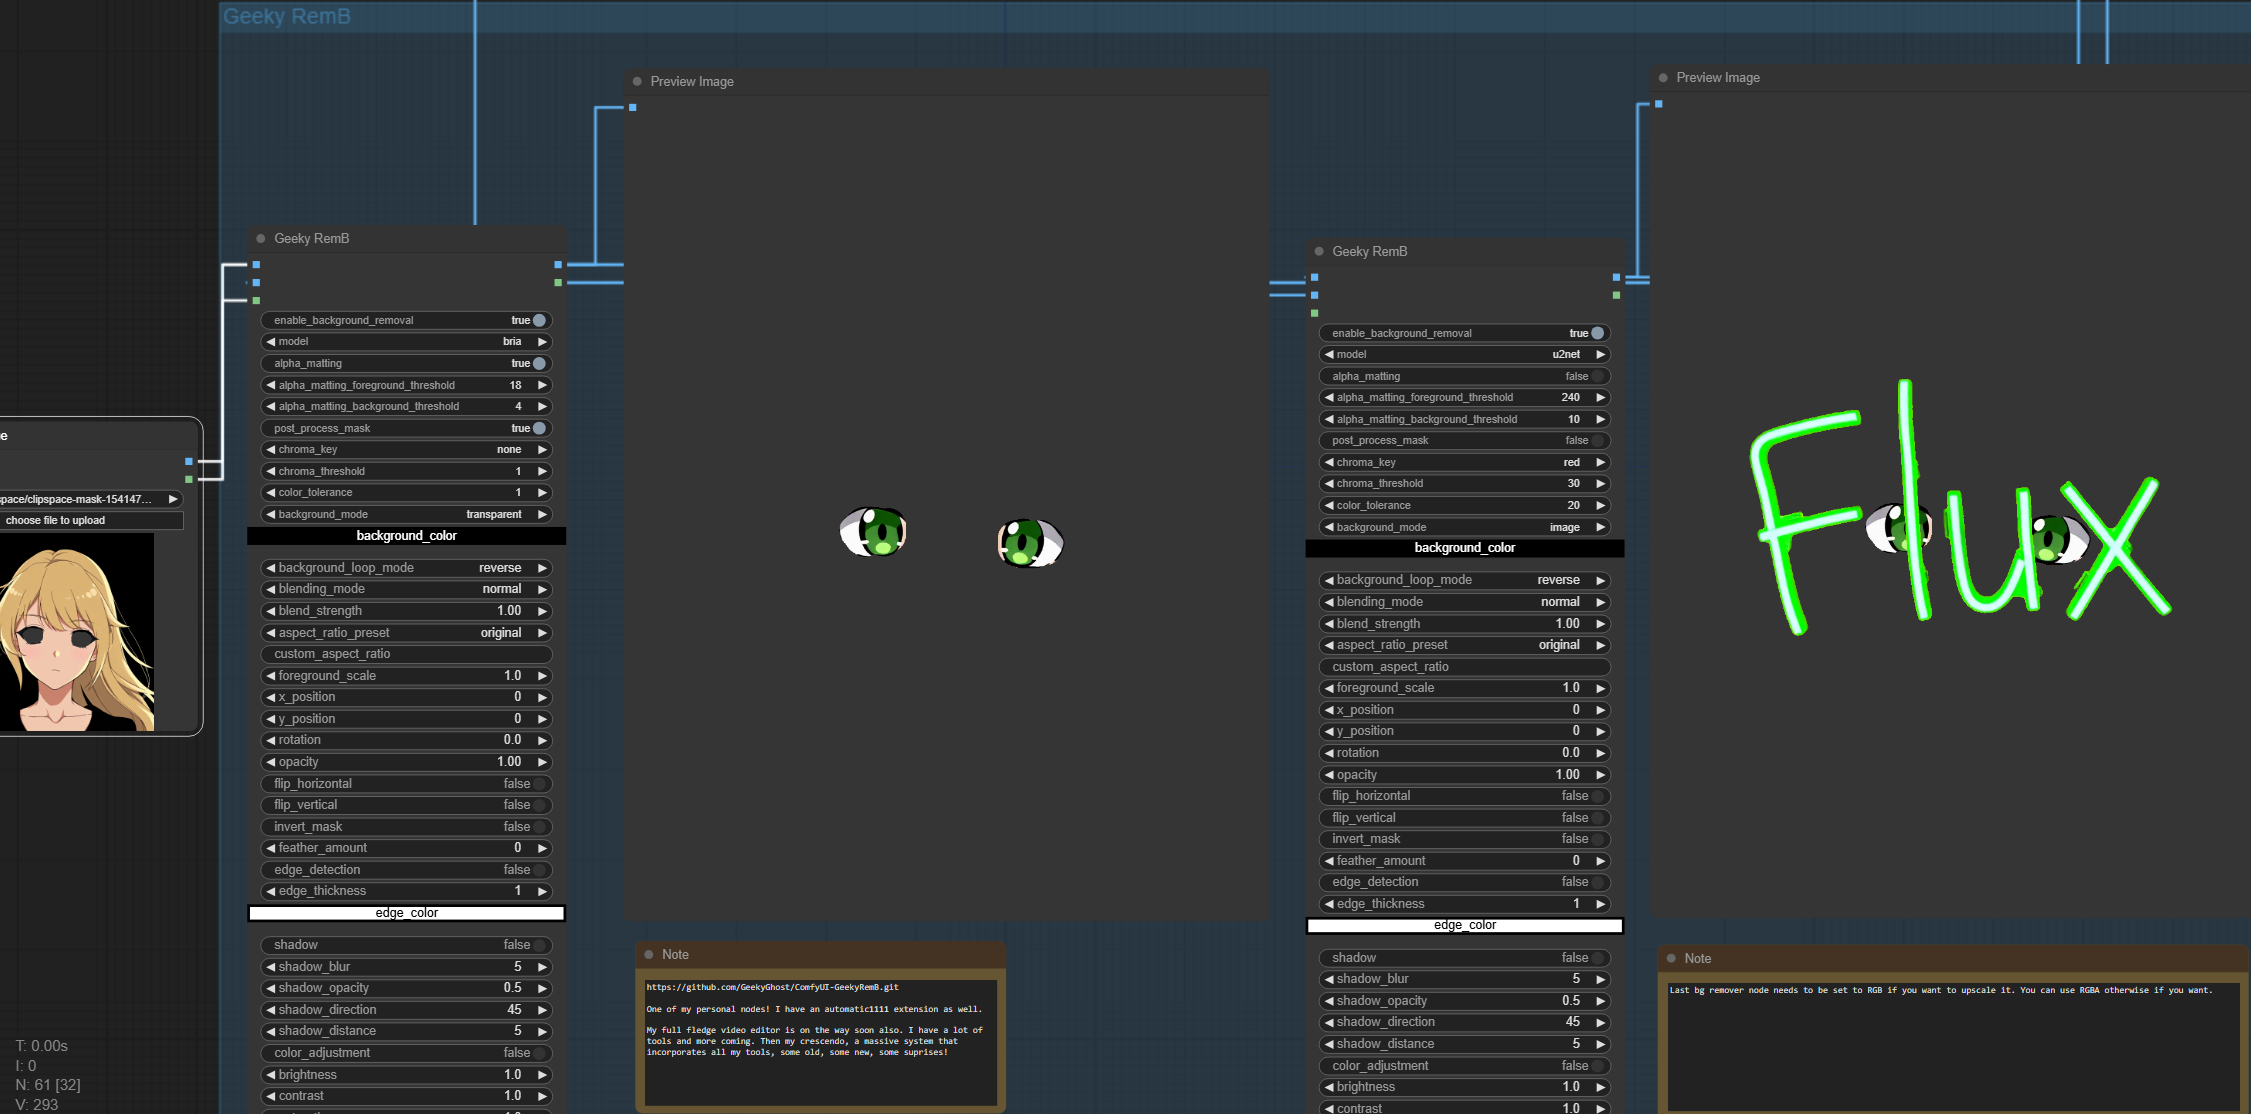
Task: Click black background_color swatch in left node
Action: pyautogui.click(x=406, y=536)
